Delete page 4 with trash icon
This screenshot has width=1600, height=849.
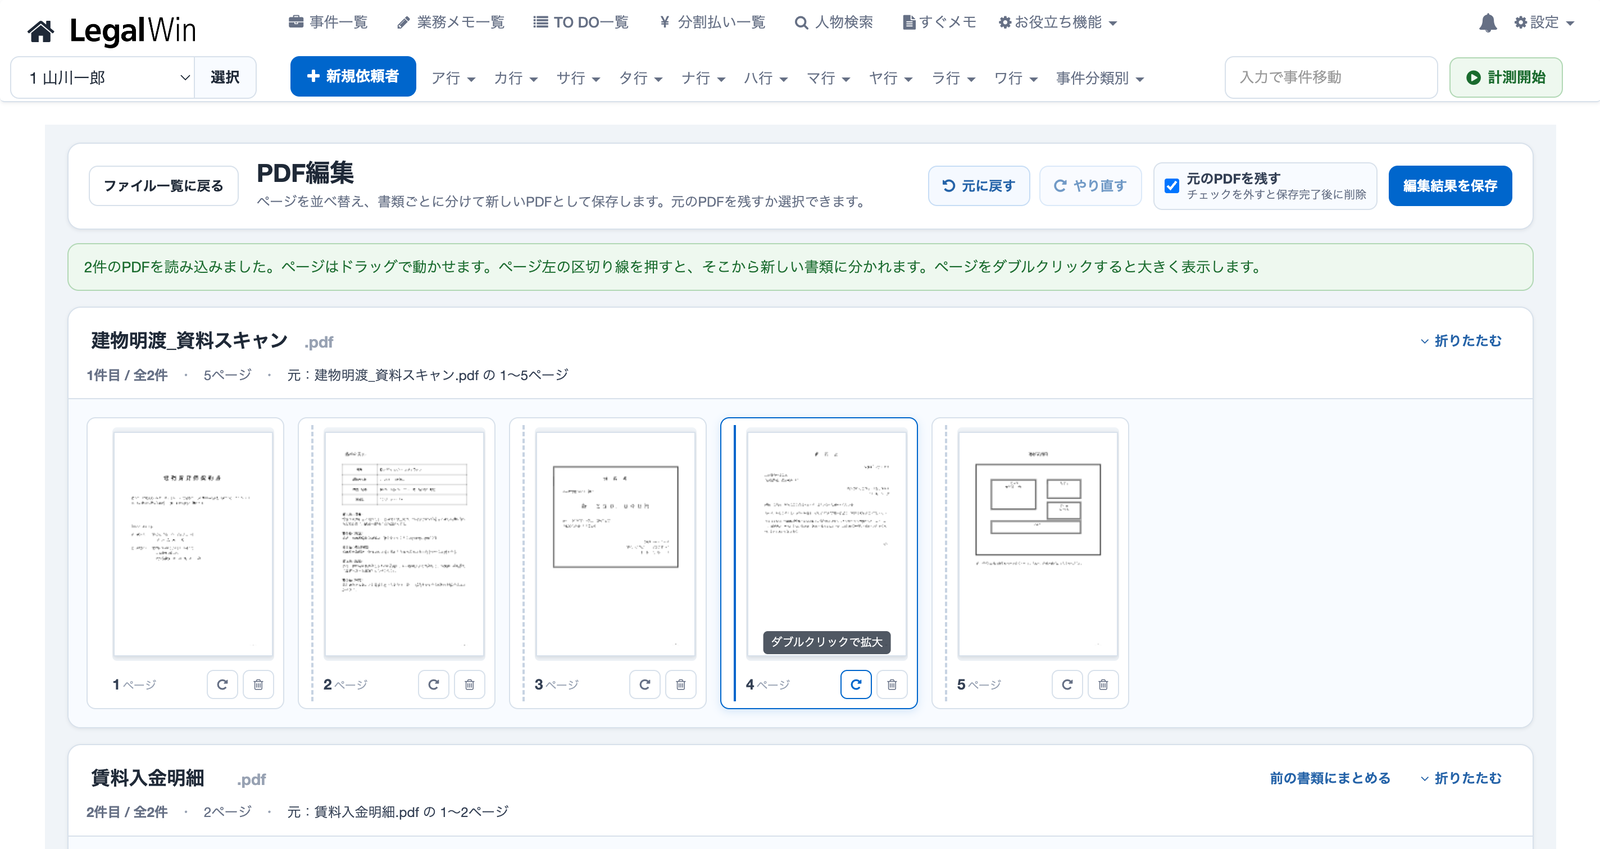pyautogui.click(x=892, y=684)
